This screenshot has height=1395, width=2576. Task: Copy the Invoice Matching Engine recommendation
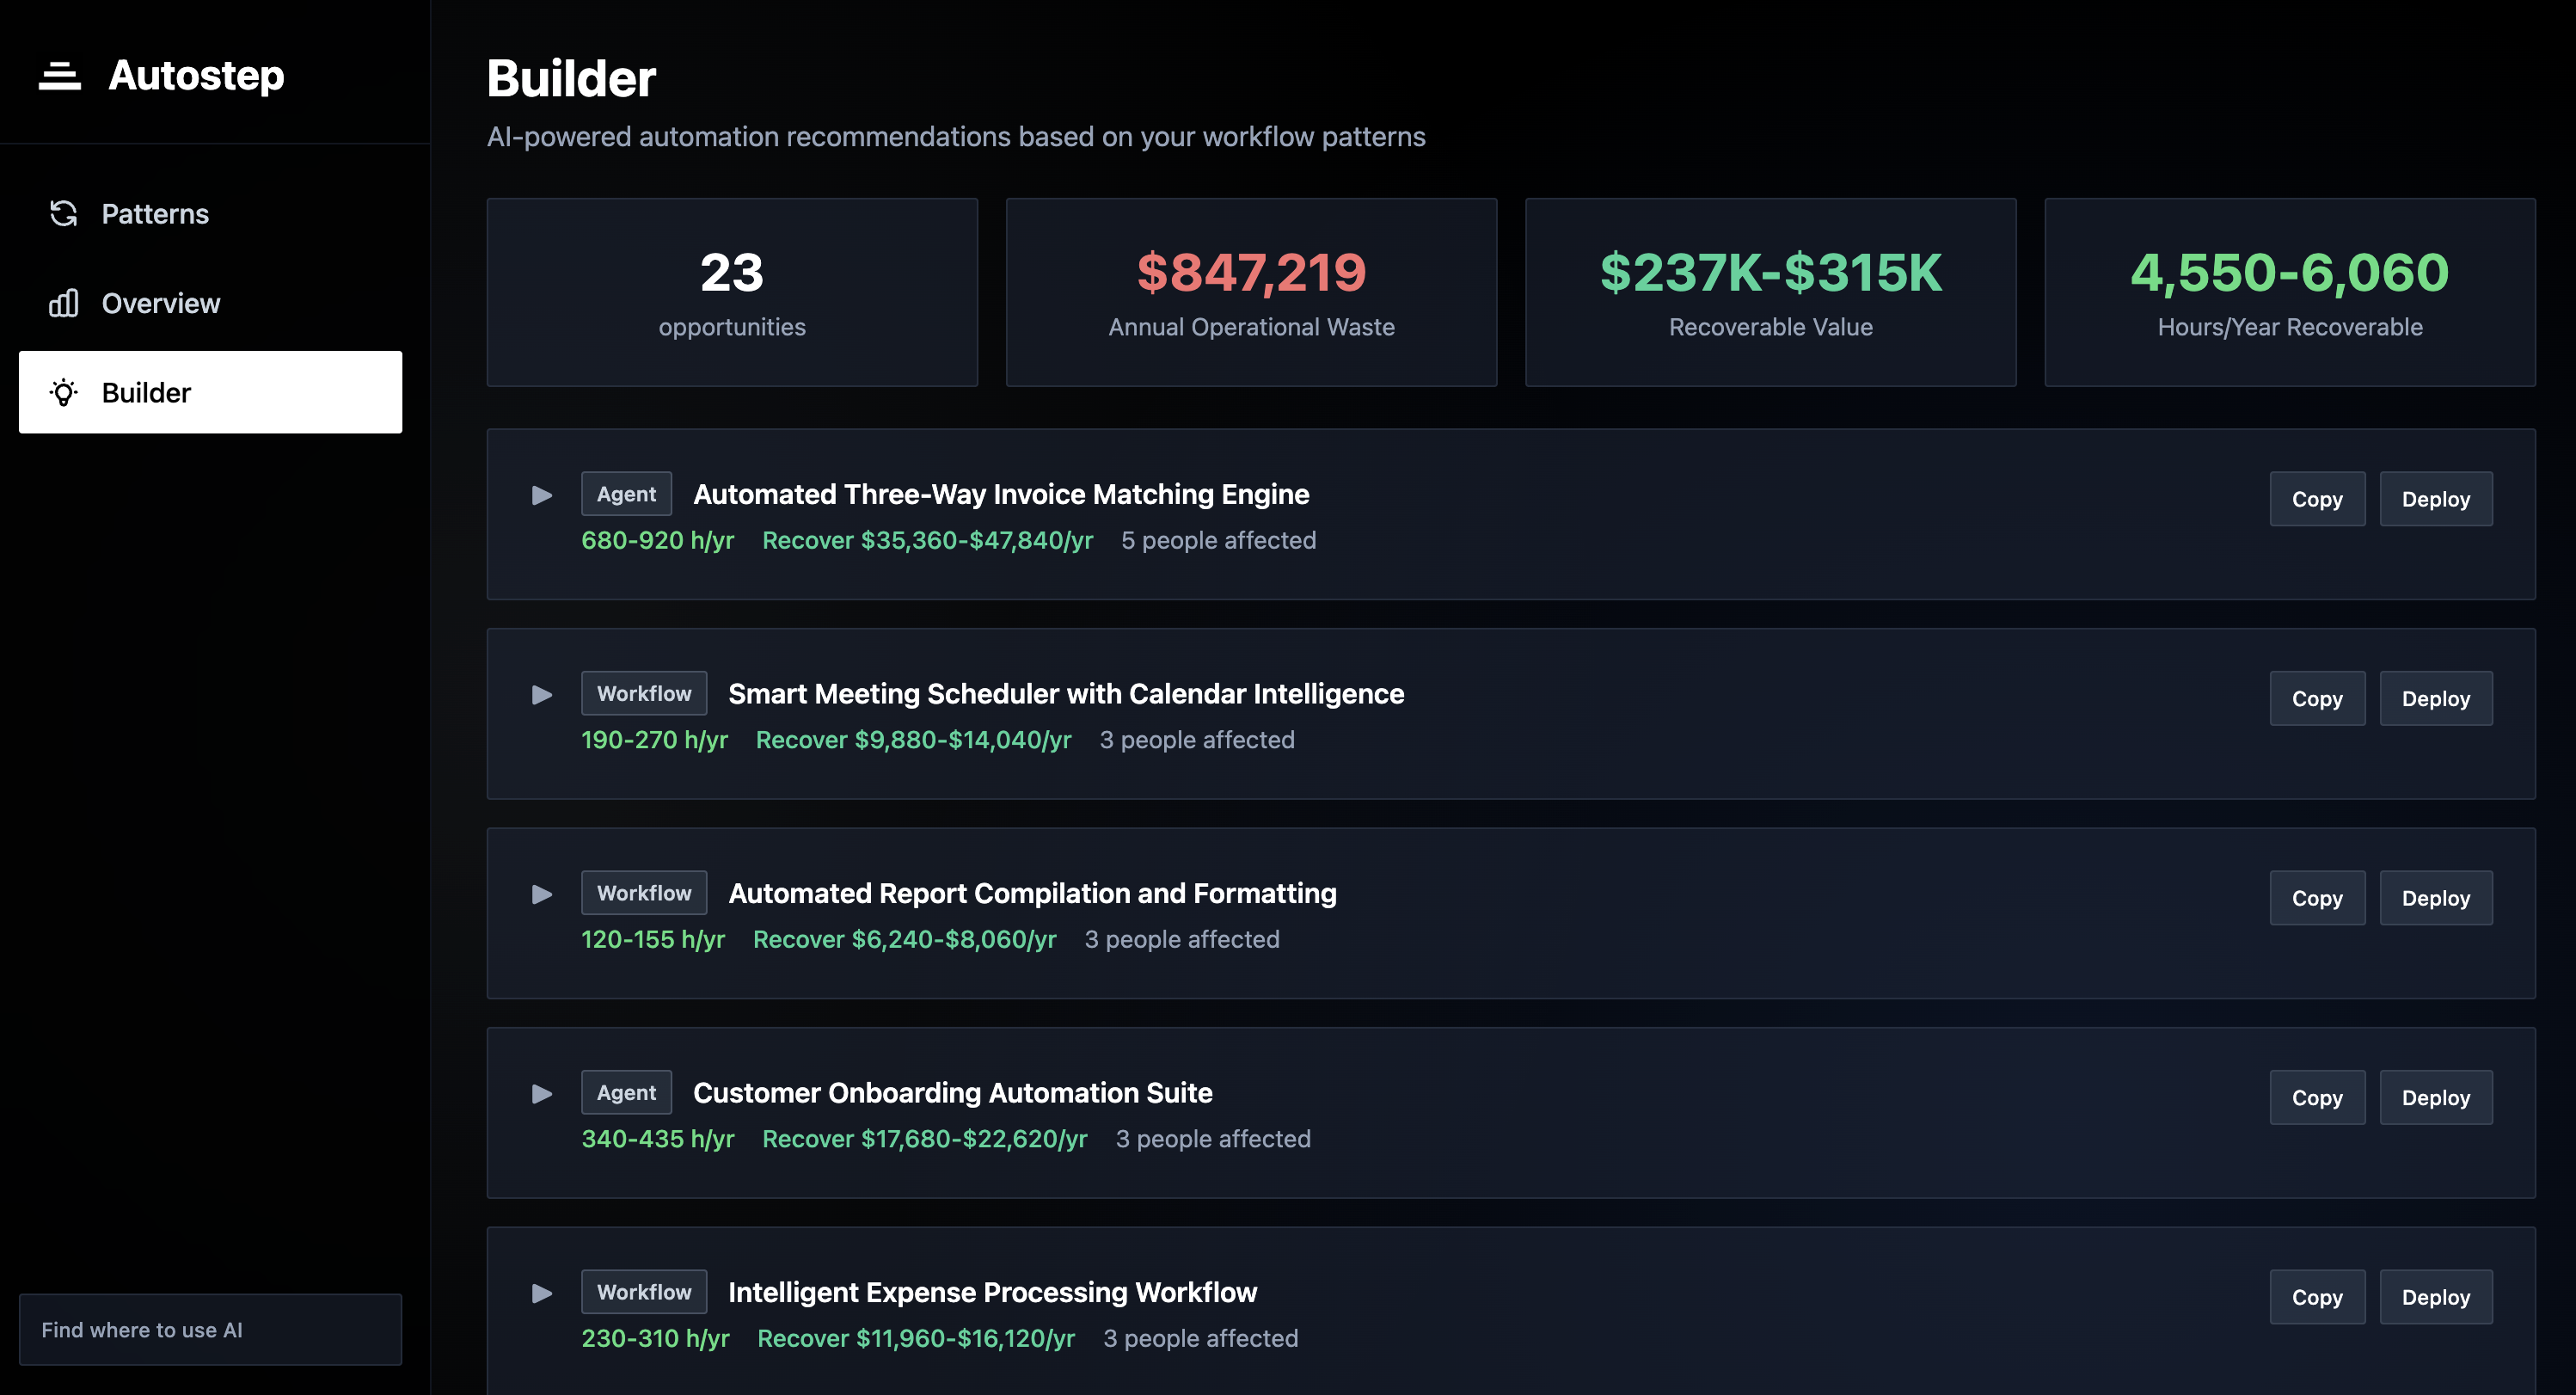pos(2316,499)
